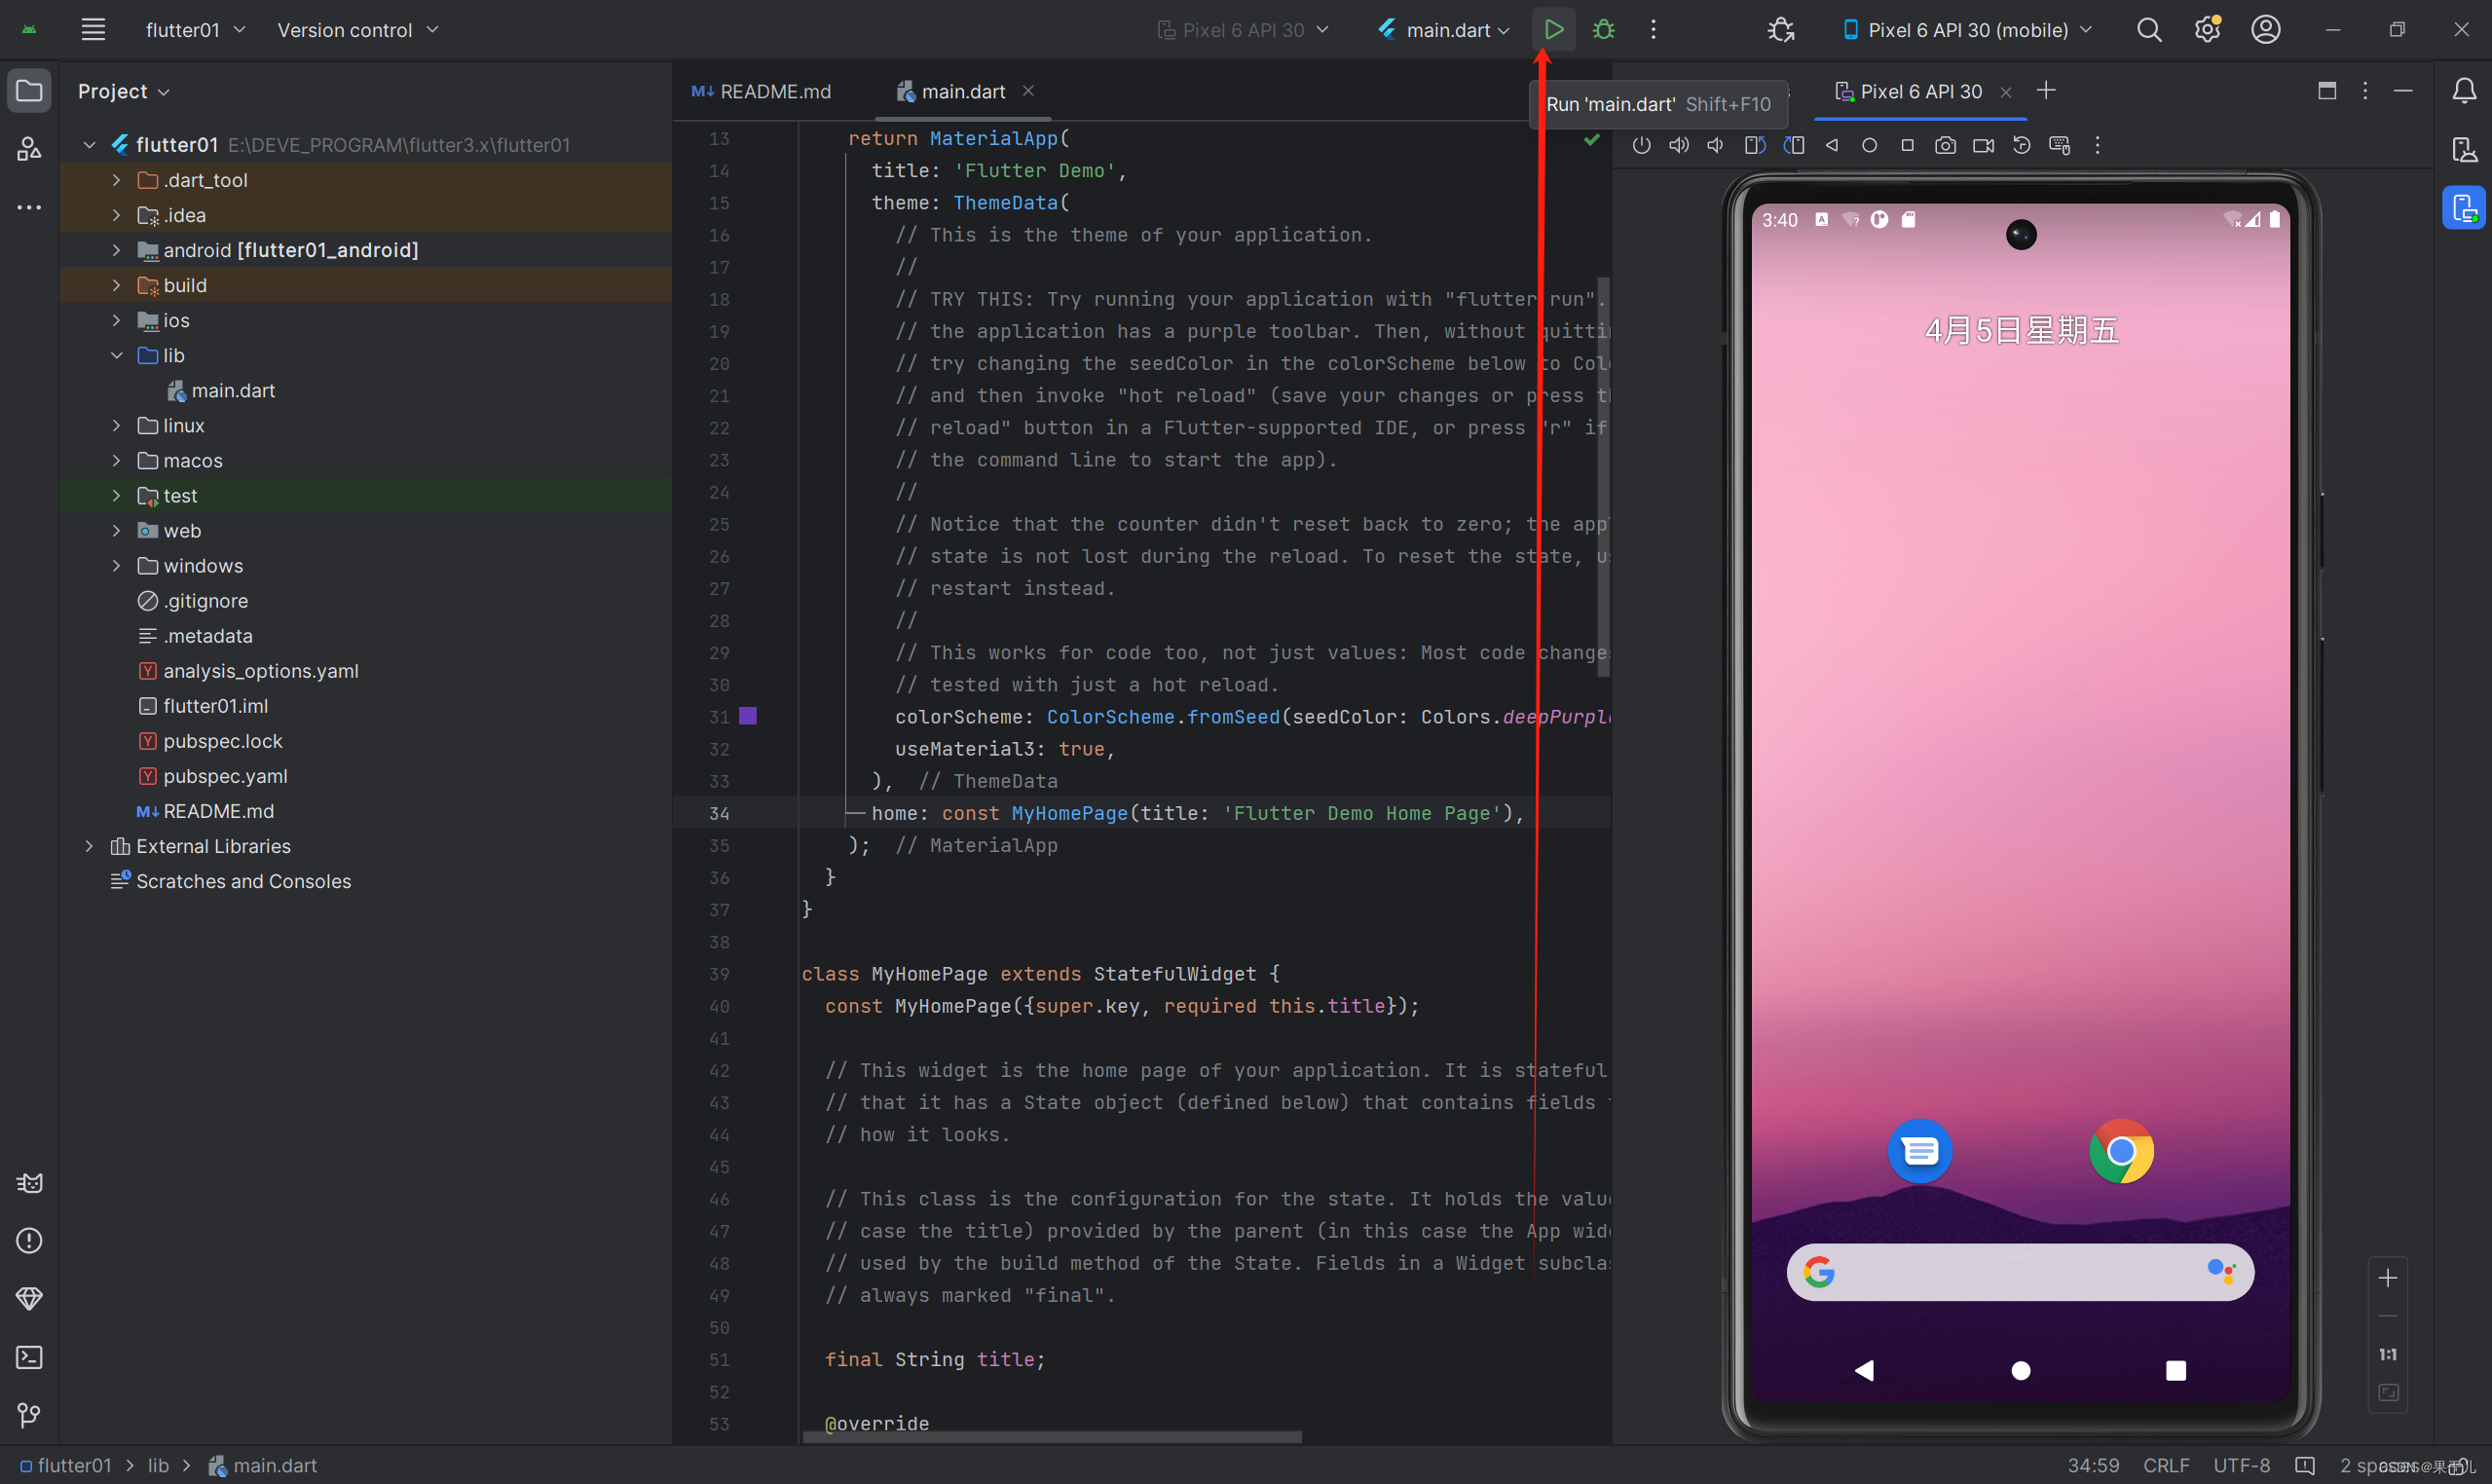Click the deepPurple color swatch in gutter
Viewport: 2492px width, 1484px height.
point(747,716)
